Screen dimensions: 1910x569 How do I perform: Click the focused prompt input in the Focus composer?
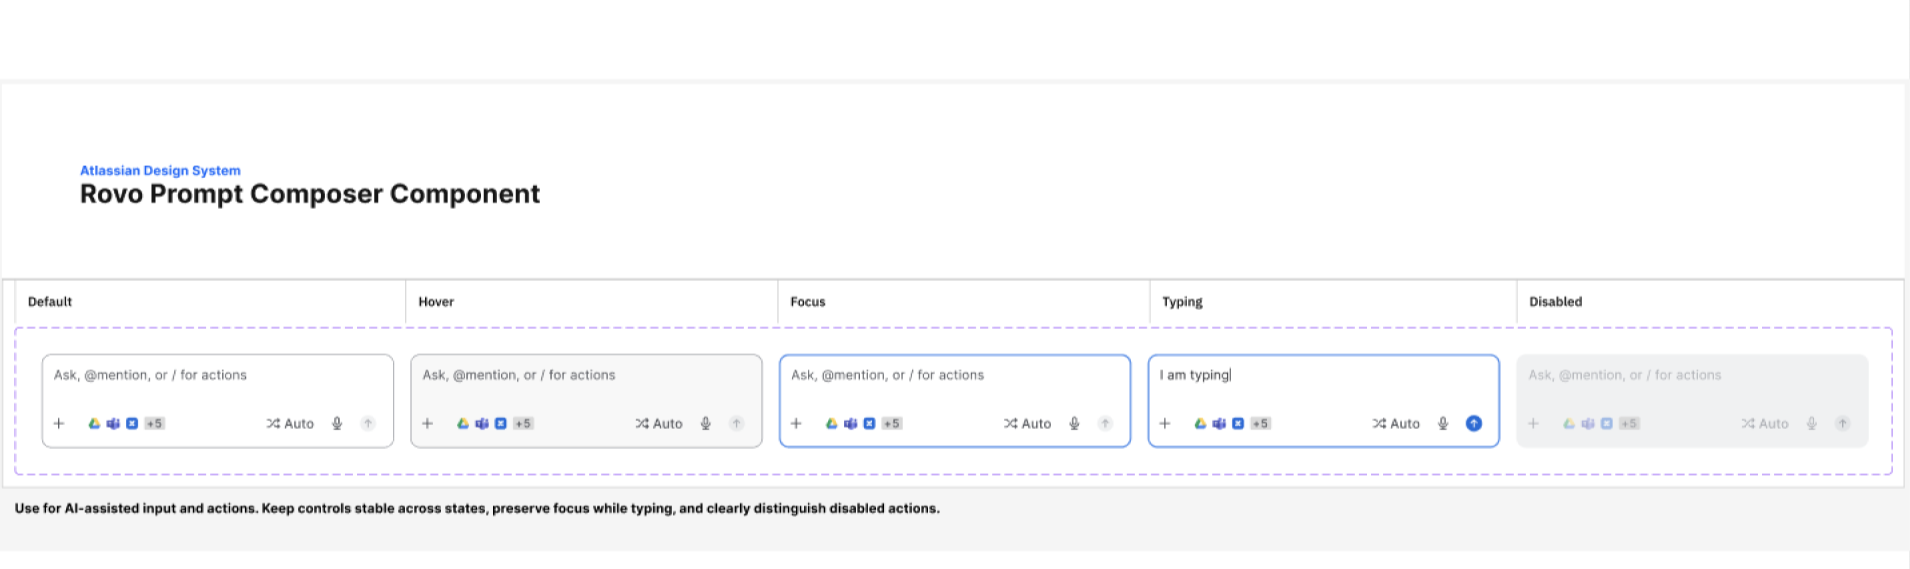[x=955, y=376]
